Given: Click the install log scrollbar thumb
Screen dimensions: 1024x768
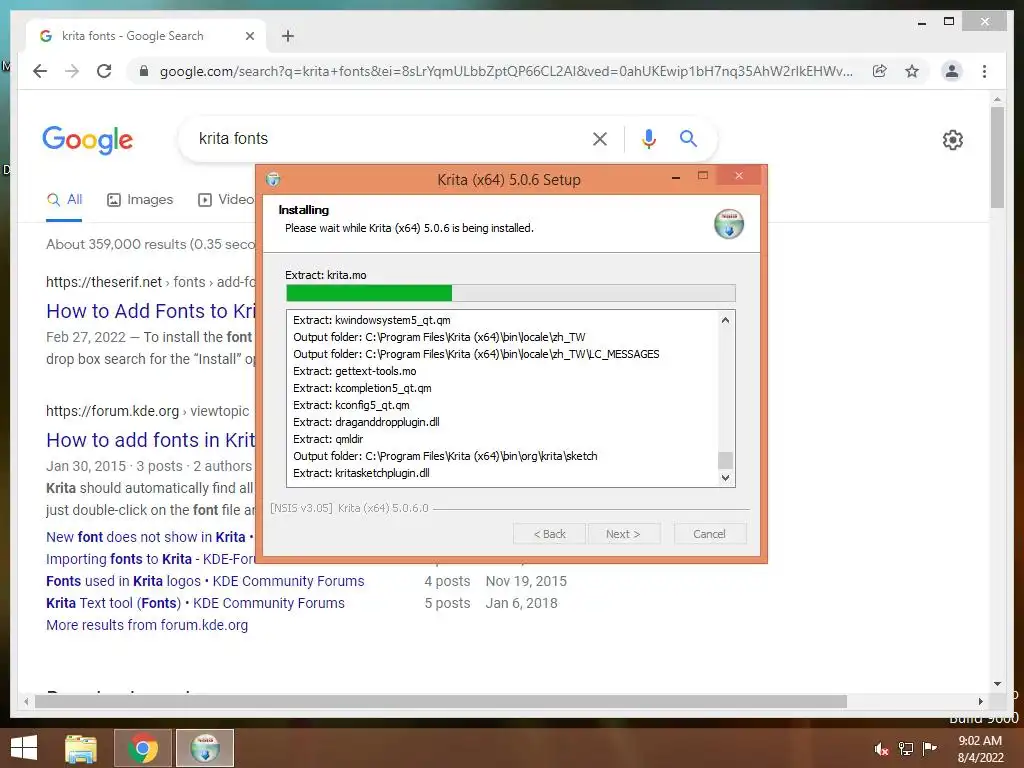Looking at the screenshot, I should [725, 460].
